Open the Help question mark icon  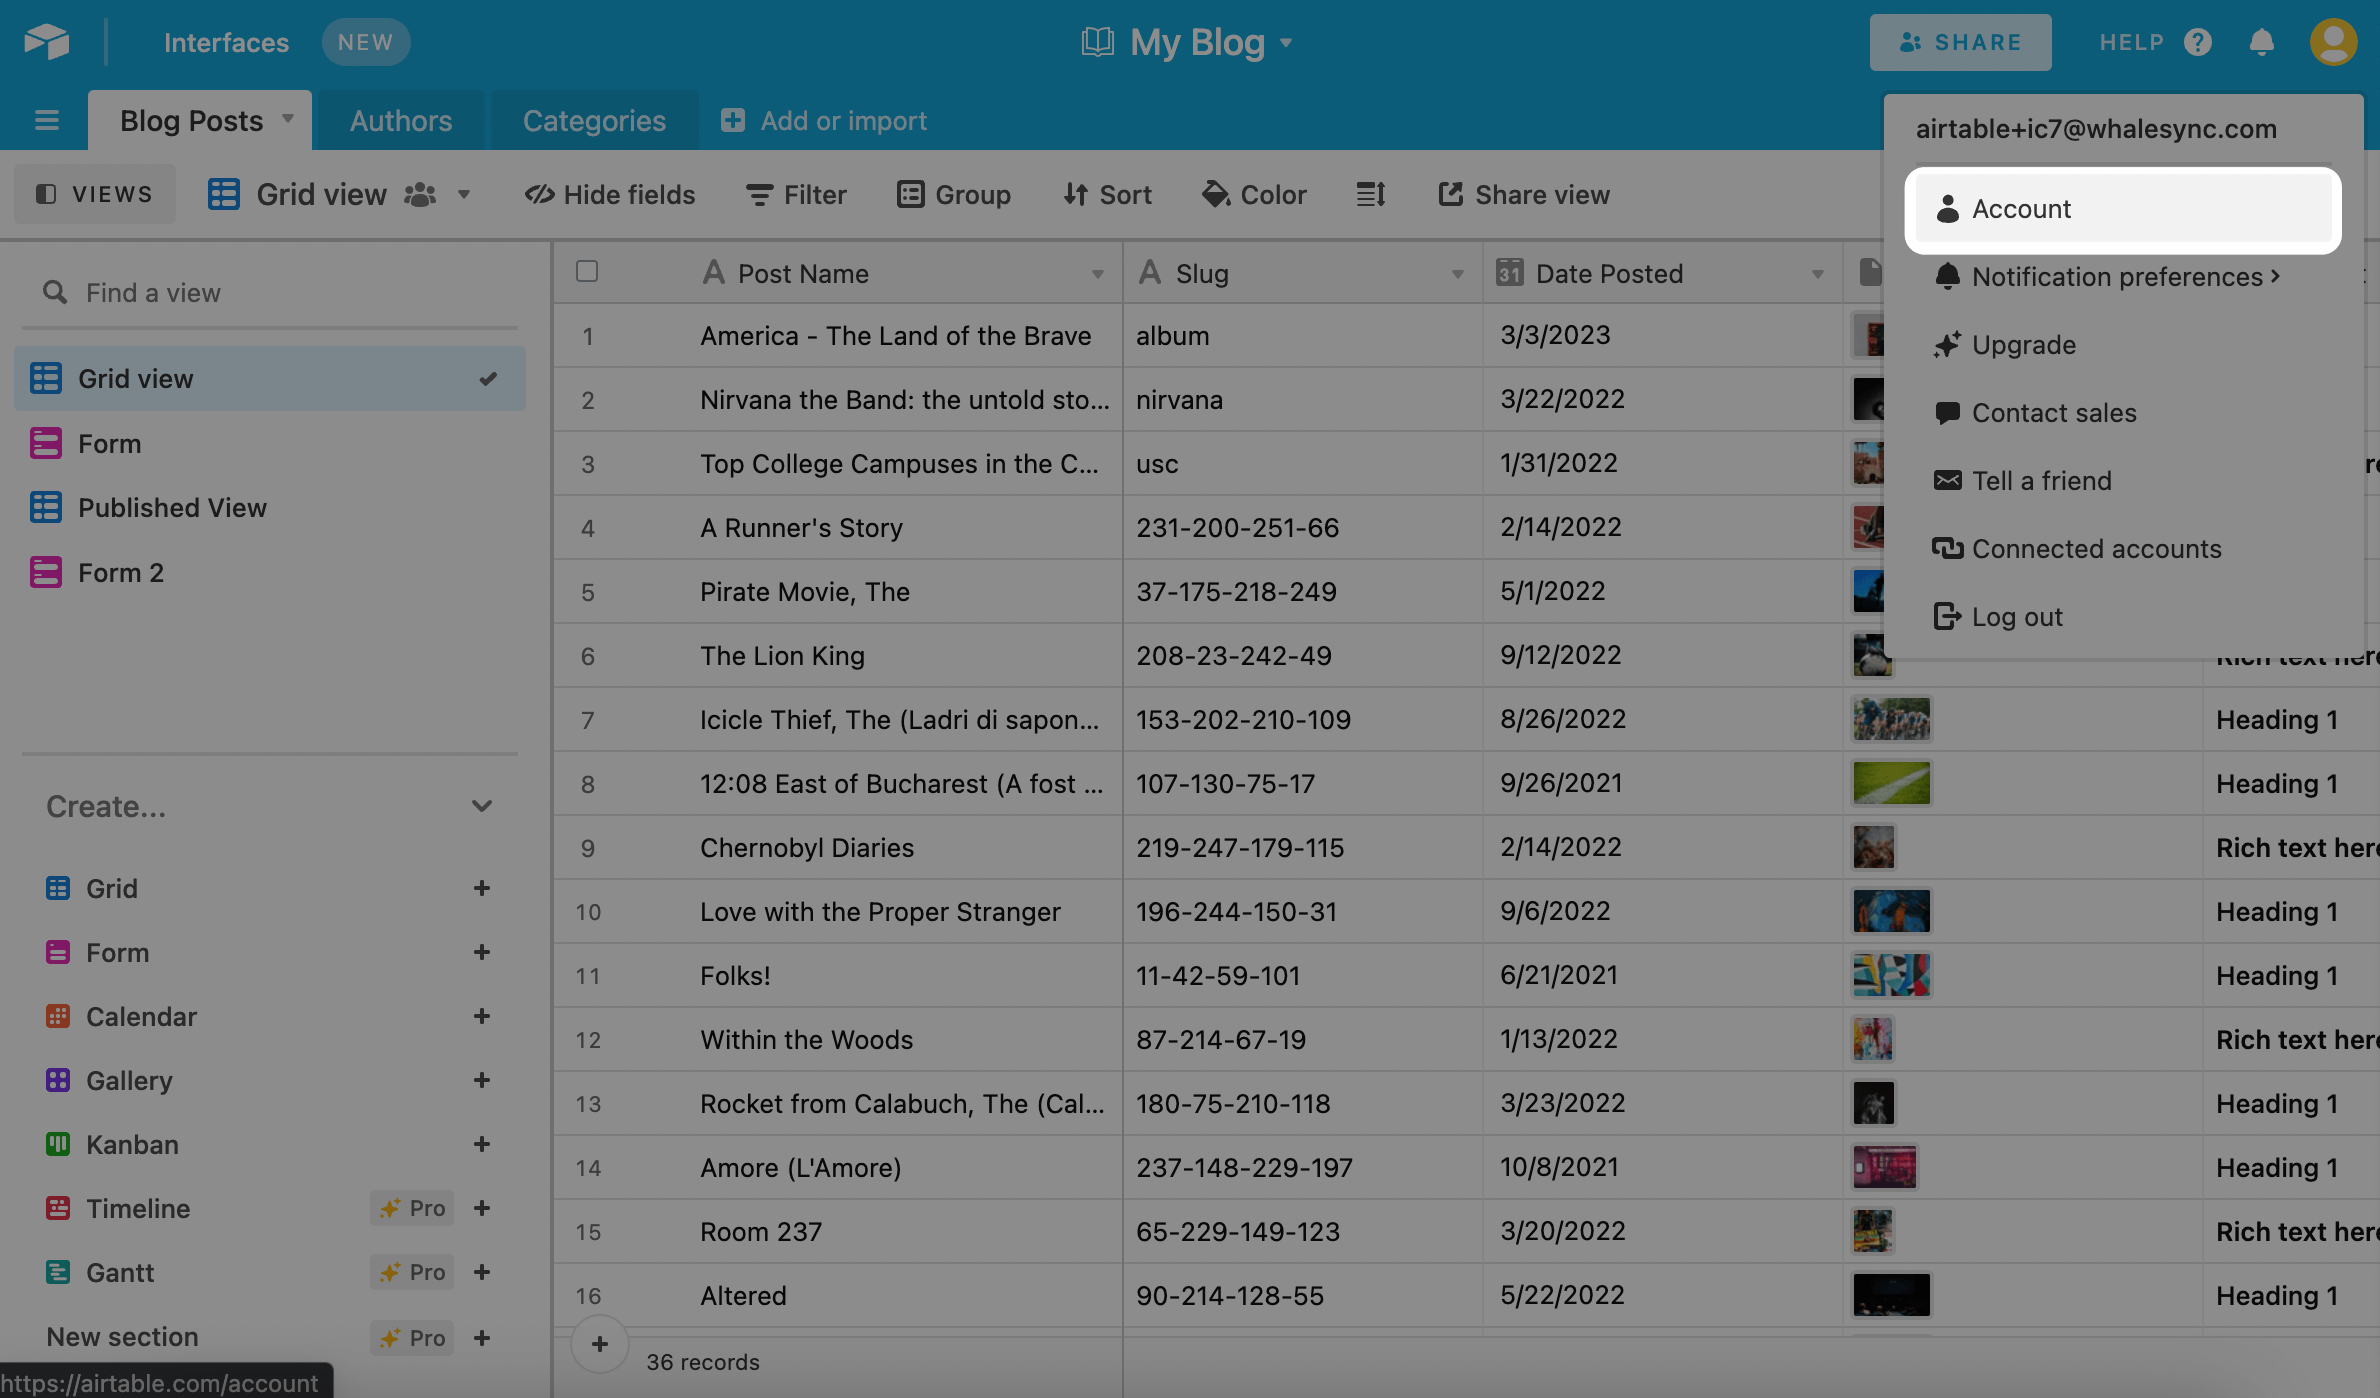[2198, 42]
